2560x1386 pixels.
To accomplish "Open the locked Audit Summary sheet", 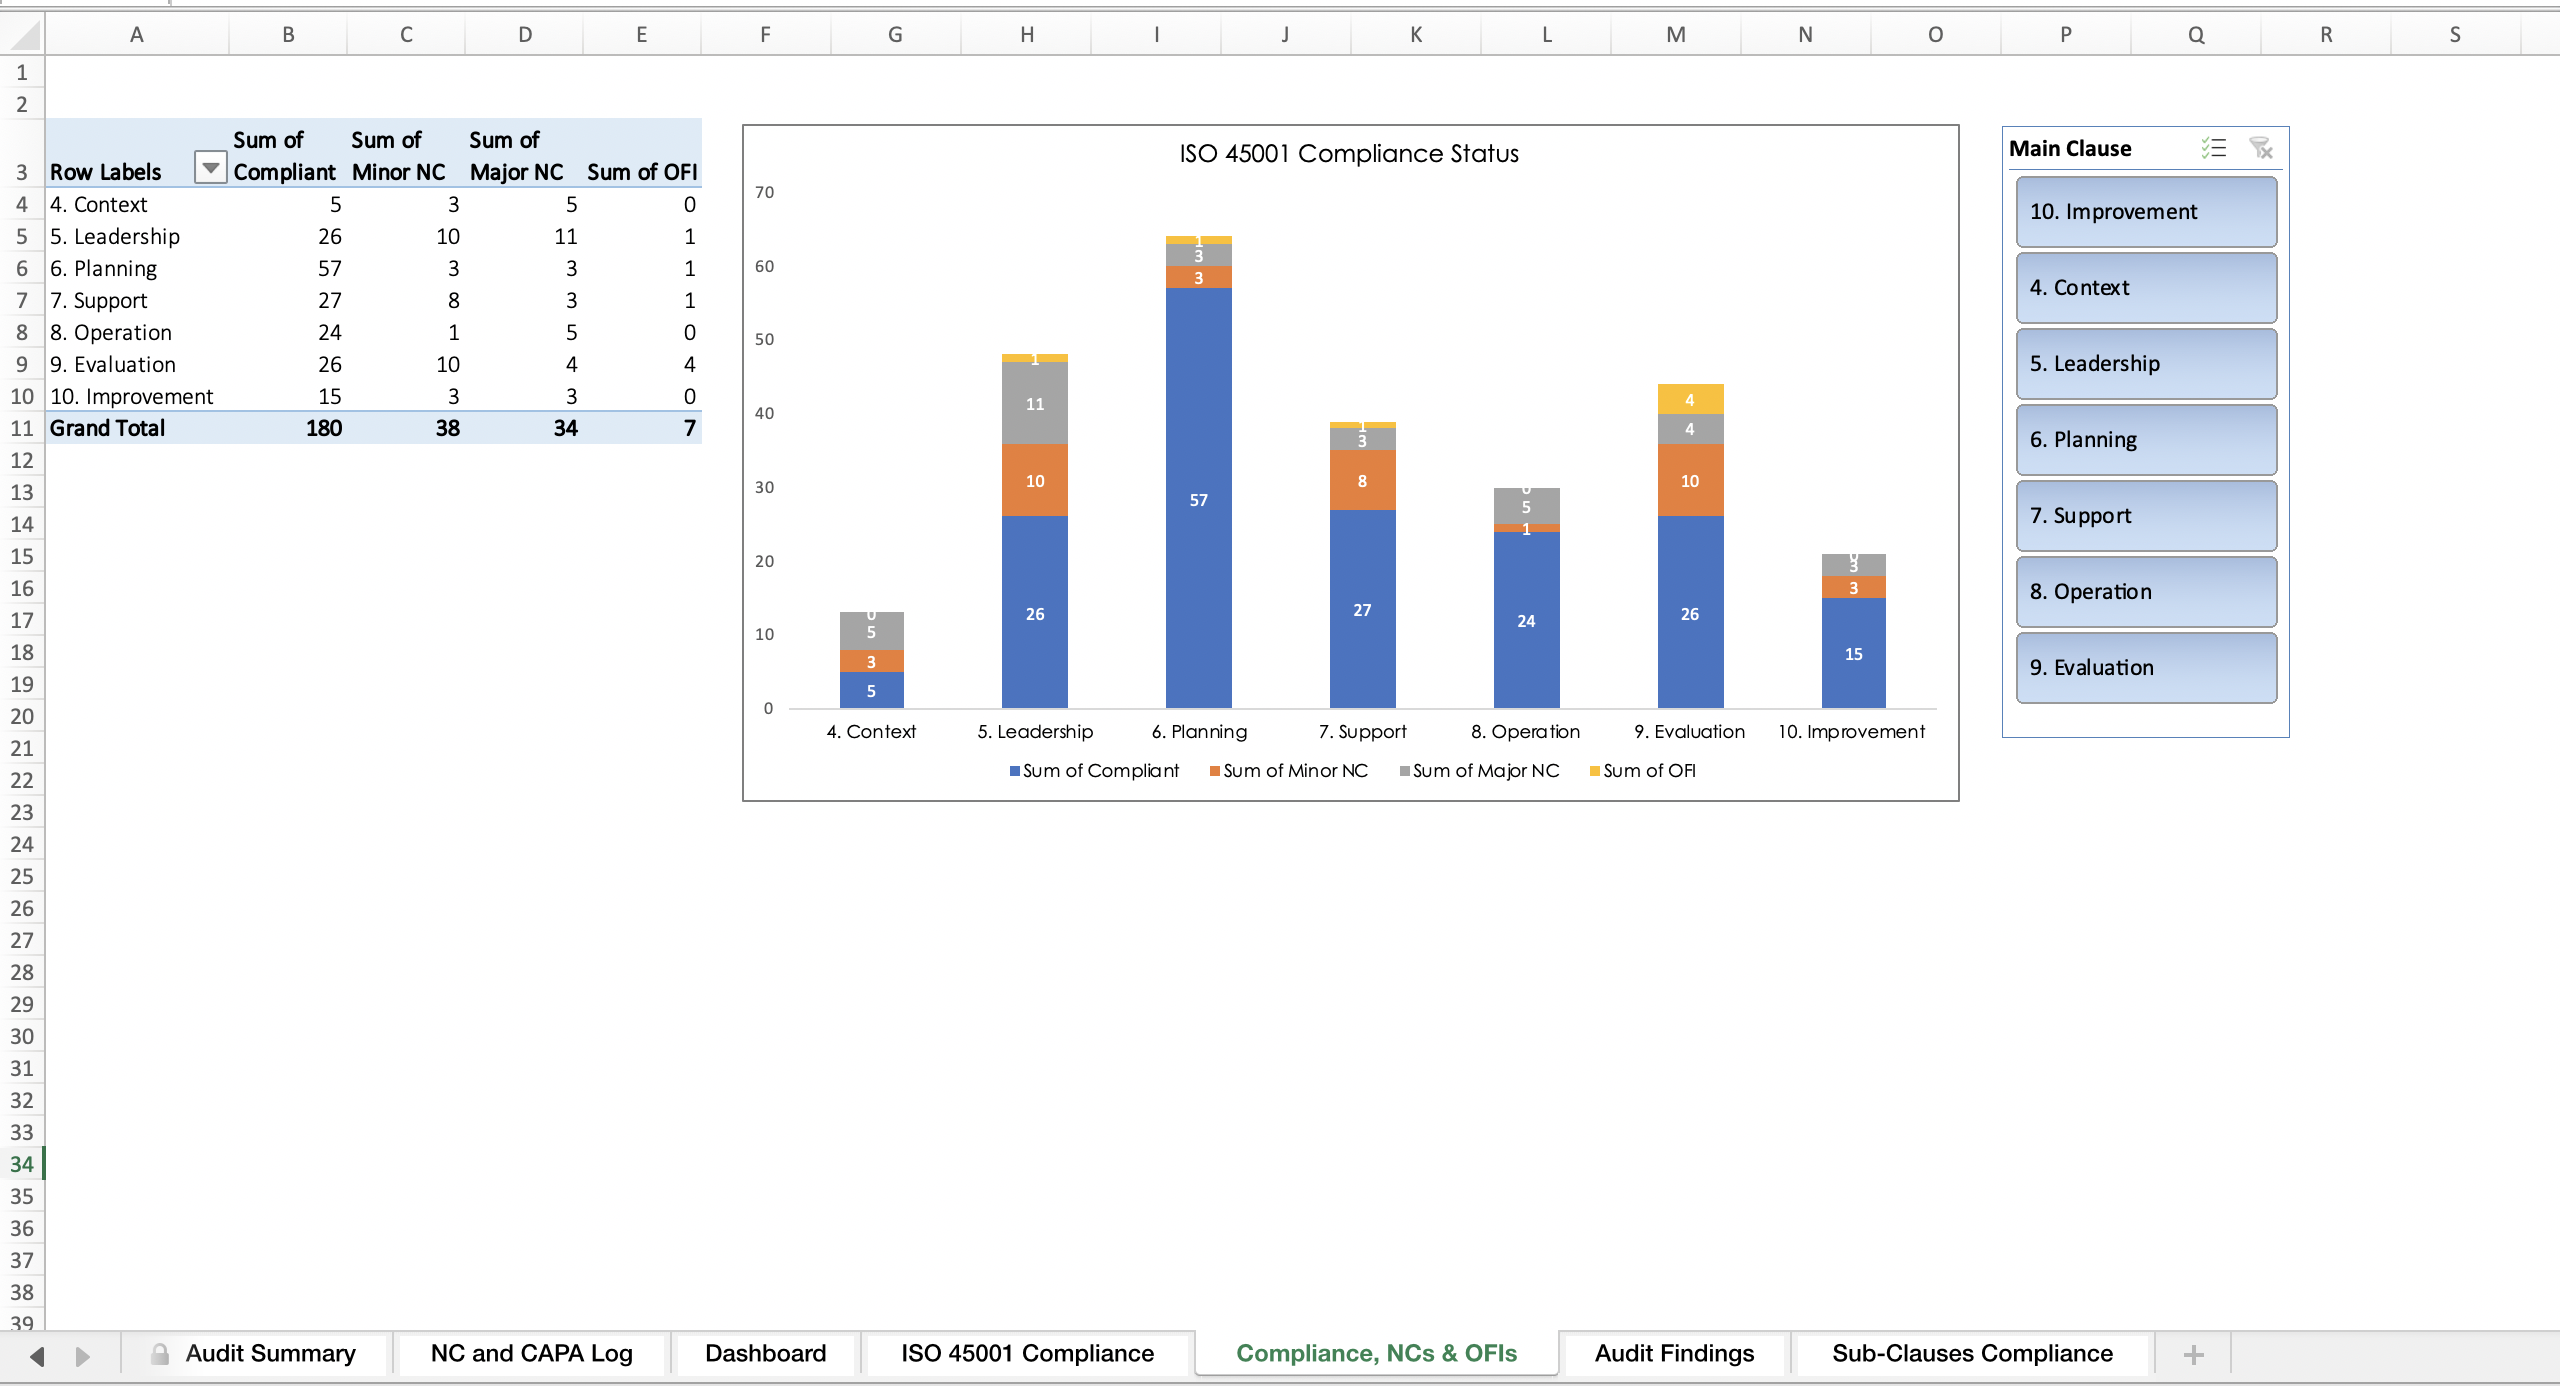I will (254, 1354).
